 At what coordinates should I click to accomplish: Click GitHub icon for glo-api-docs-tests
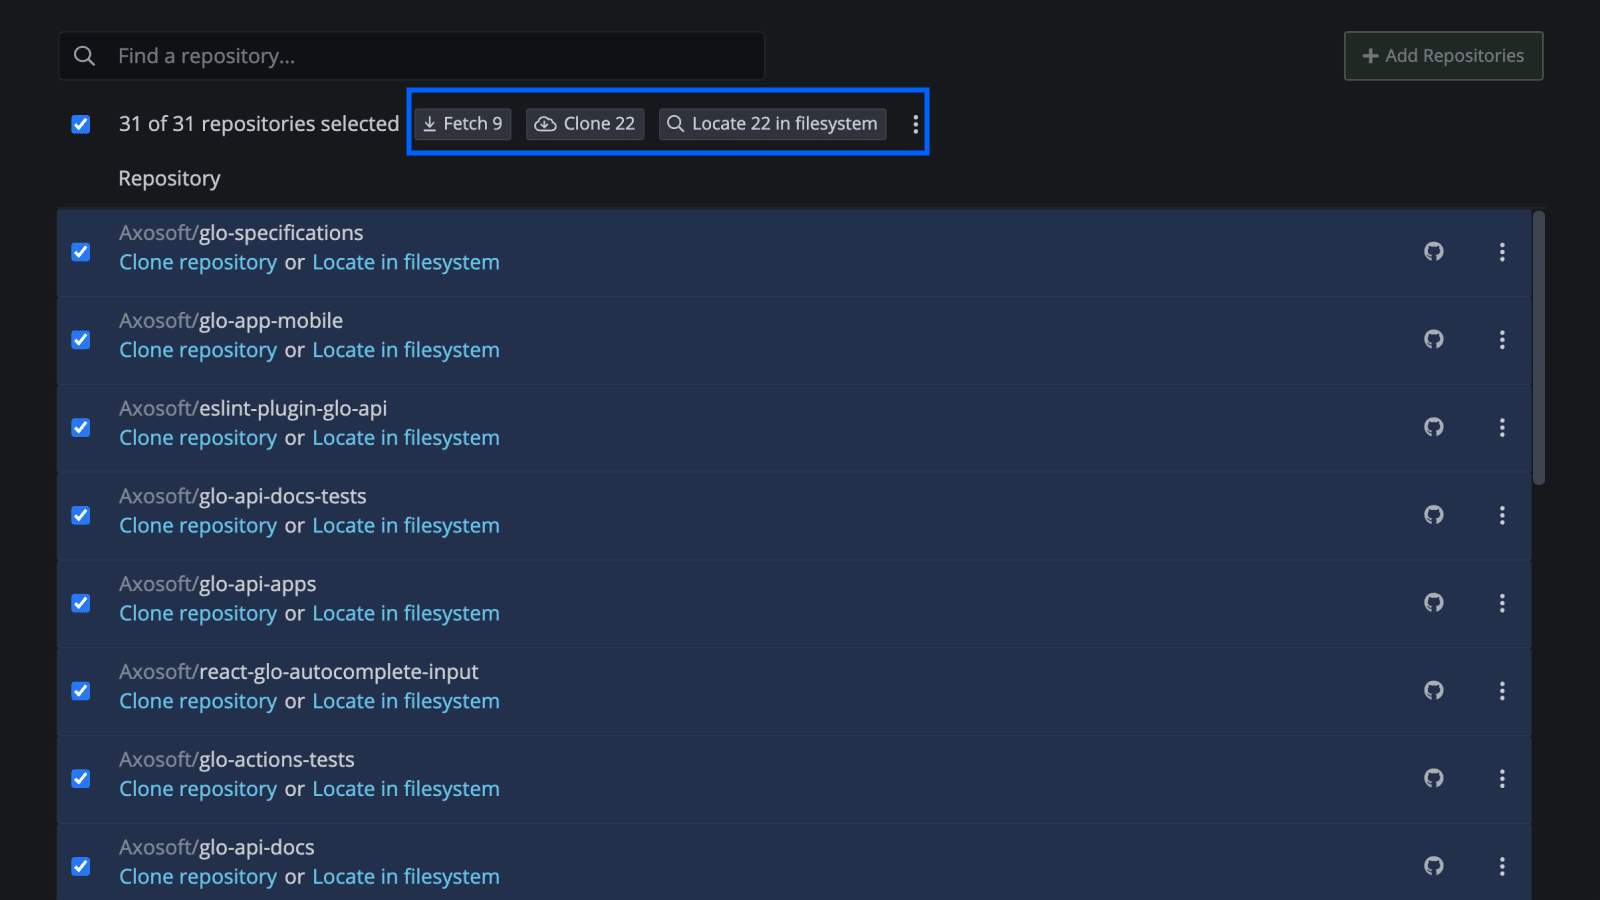(x=1434, y=515)
